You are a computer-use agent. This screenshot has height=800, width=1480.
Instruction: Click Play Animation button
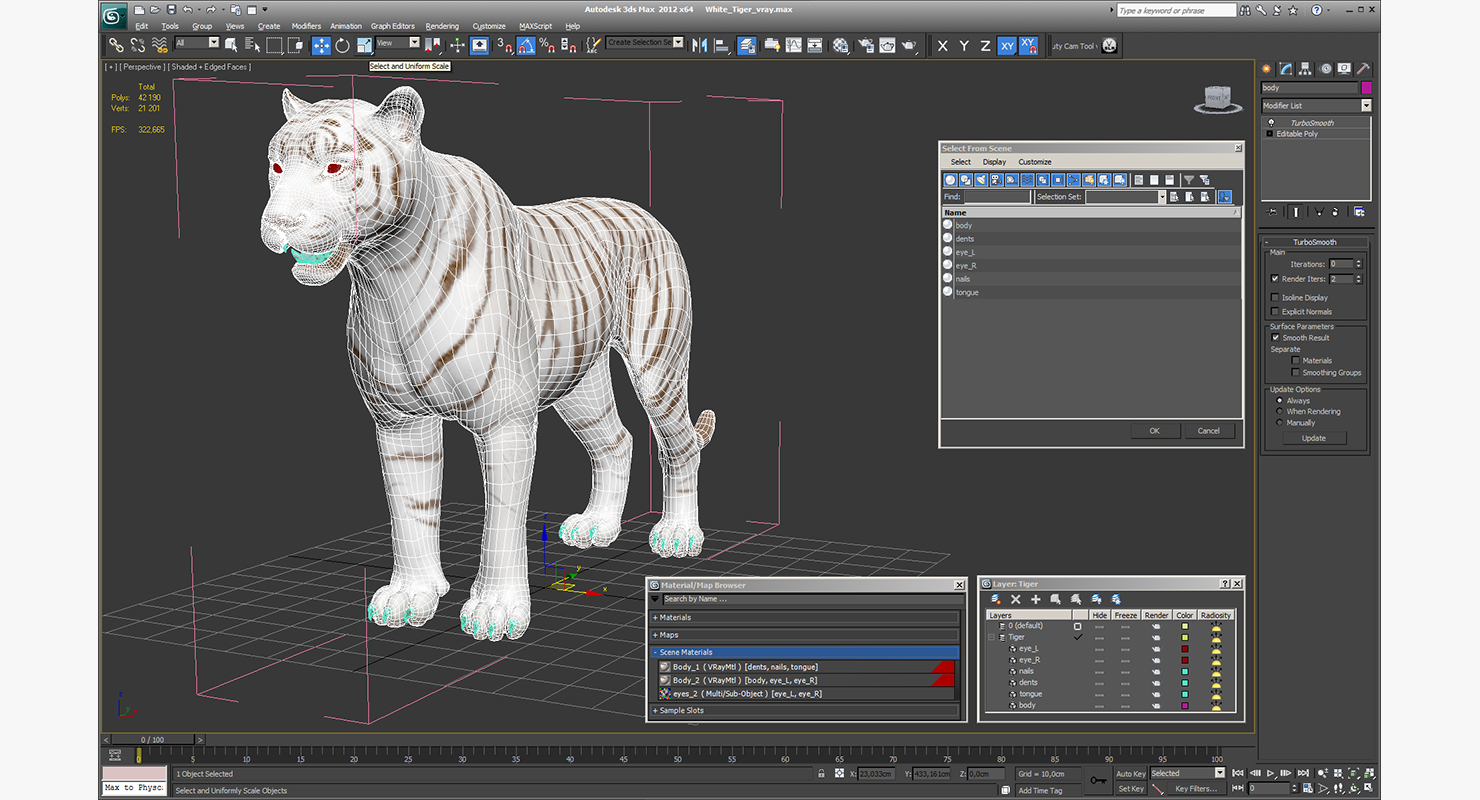1270,773
